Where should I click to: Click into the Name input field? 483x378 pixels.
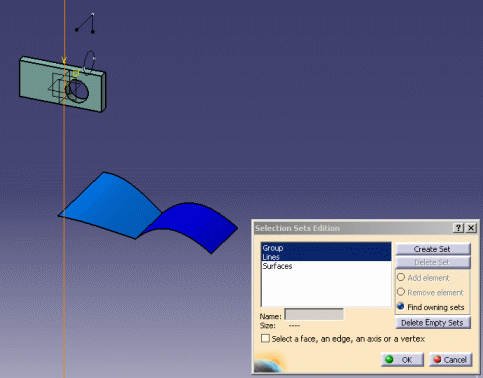[x=314, y=315]
